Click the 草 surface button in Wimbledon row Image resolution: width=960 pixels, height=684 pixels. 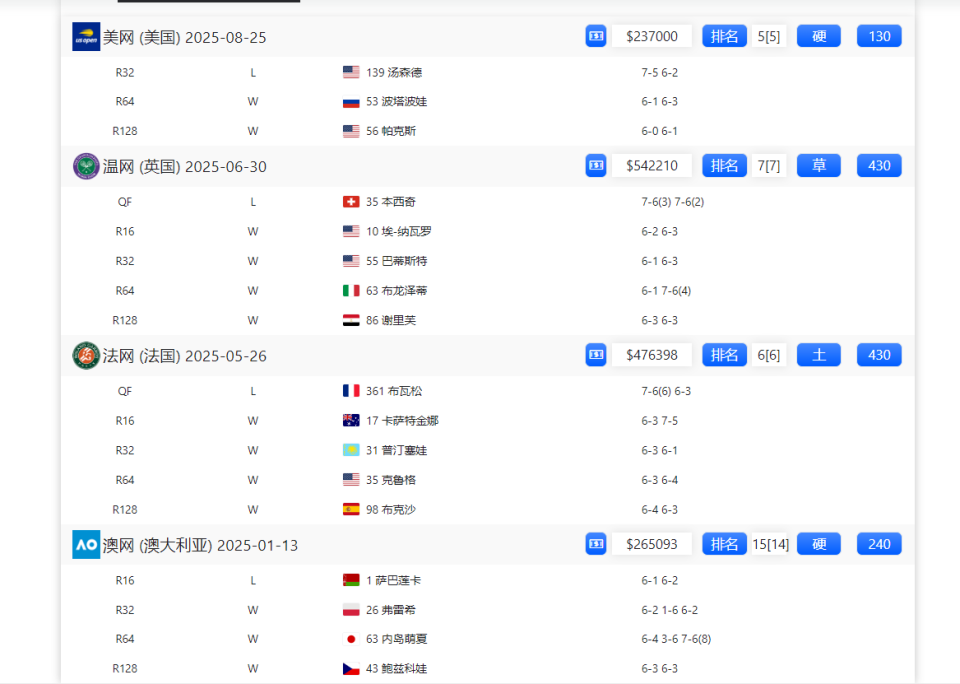coord(819,165)
